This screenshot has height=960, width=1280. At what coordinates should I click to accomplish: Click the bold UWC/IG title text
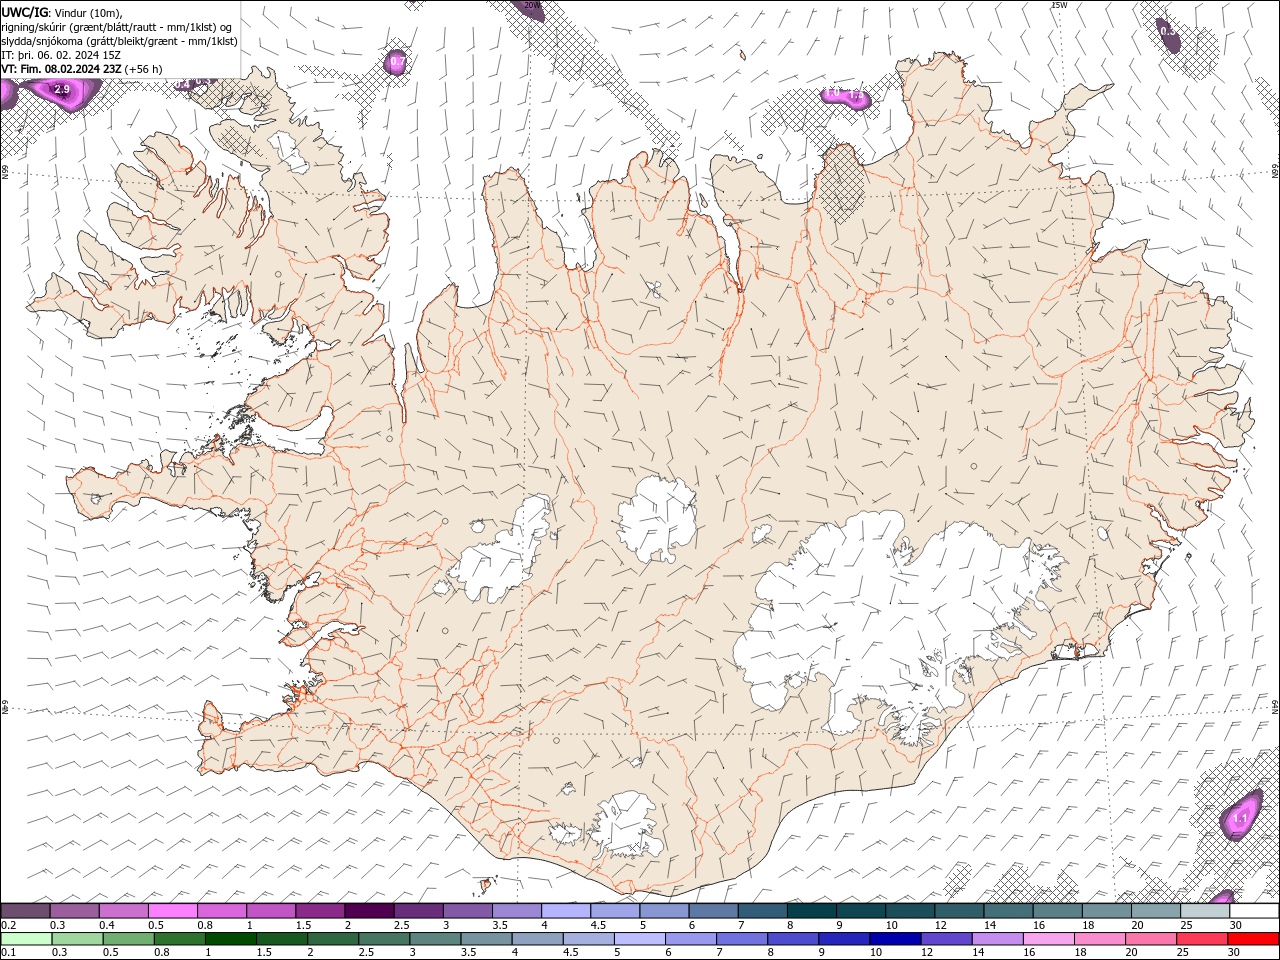[x=25, y=11]
